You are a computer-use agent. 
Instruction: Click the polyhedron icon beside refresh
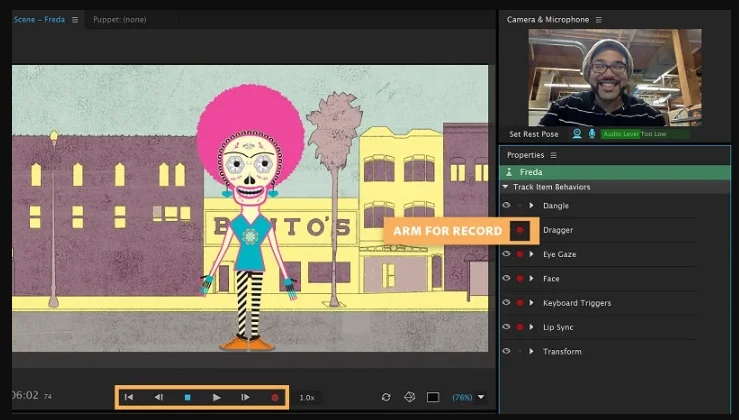click(x=410, y=397)
